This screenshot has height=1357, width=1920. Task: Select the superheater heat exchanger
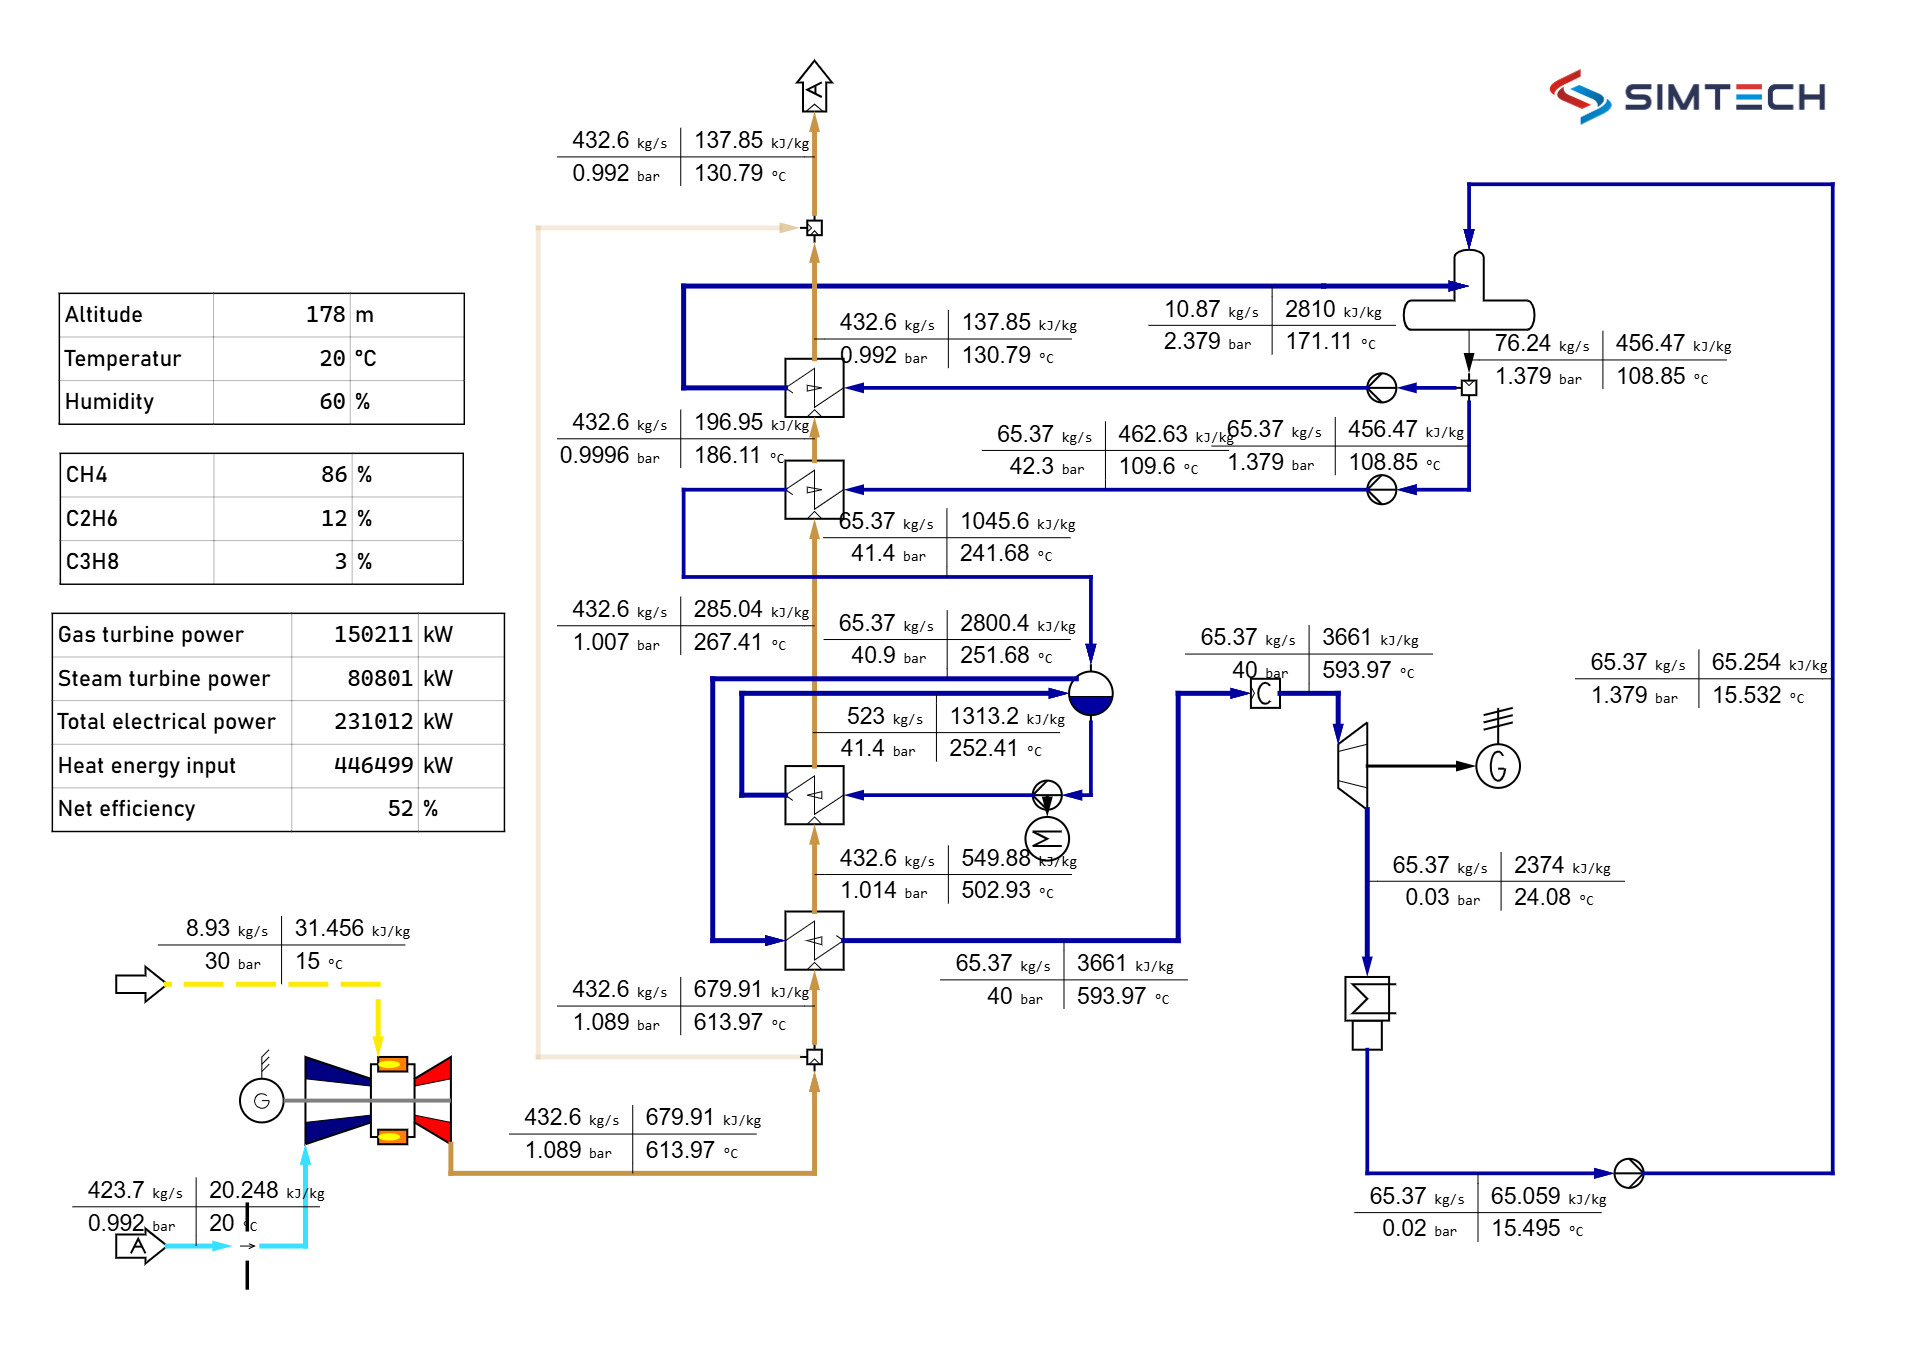click(x=815, y=940)
